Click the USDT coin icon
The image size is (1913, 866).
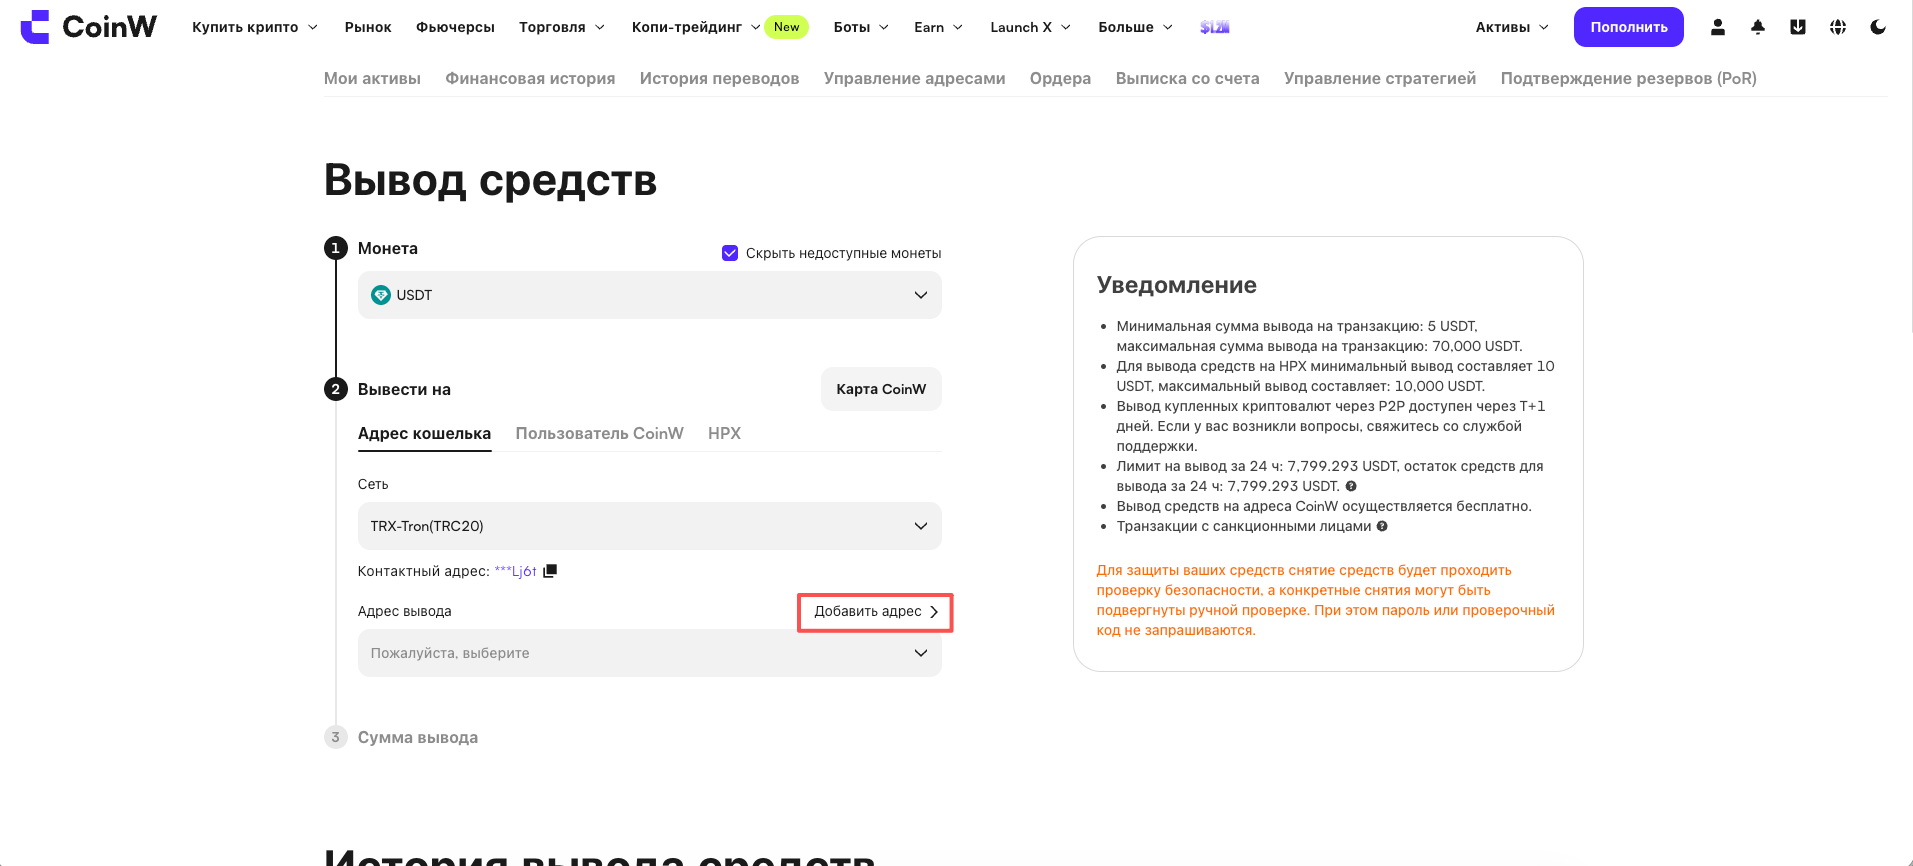(381, 295)
